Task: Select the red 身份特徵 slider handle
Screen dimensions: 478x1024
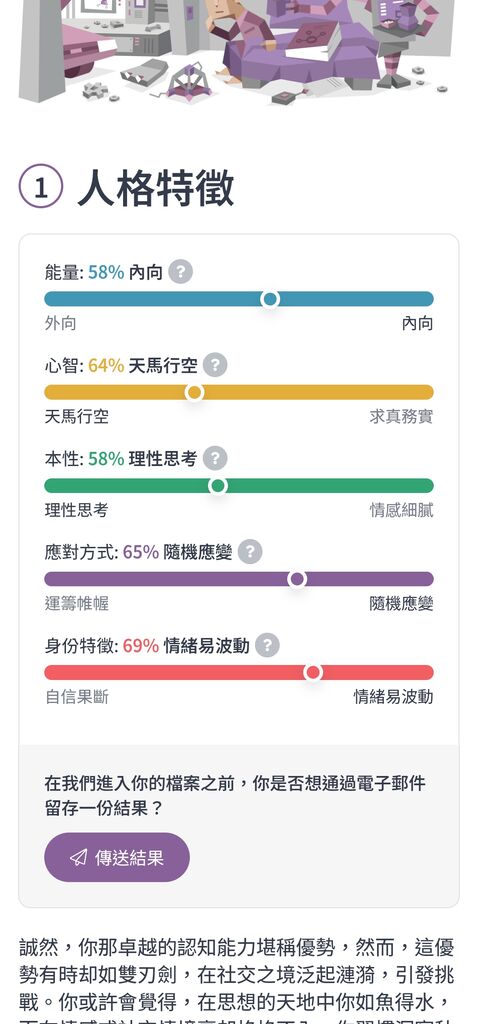Action: point(313,673)
